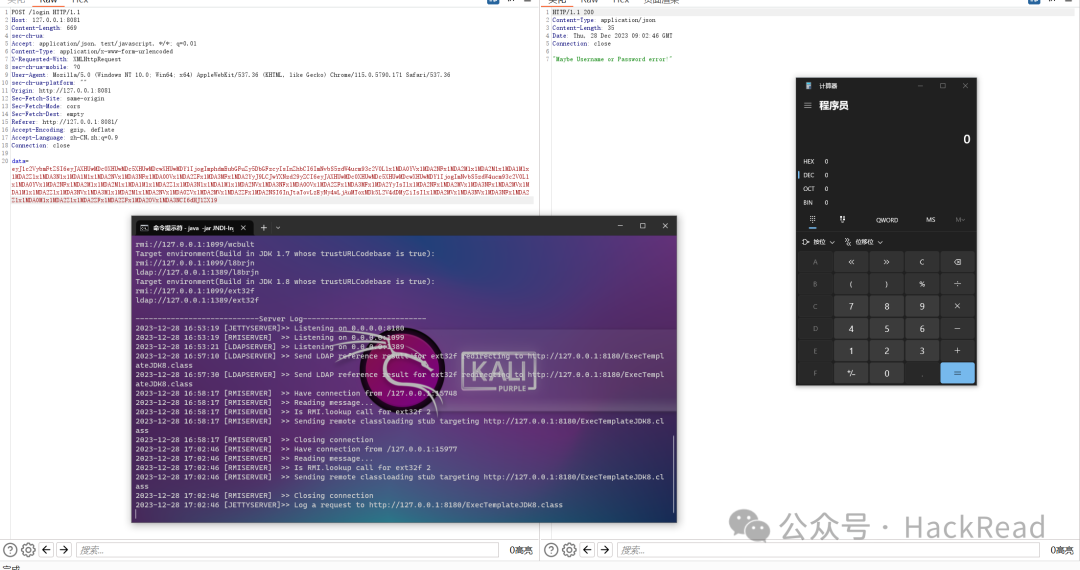Screen dimensions: 1080x570
Task: Click the "HTTP/1.1 200" response status line
Action: (x=573, y=12)
